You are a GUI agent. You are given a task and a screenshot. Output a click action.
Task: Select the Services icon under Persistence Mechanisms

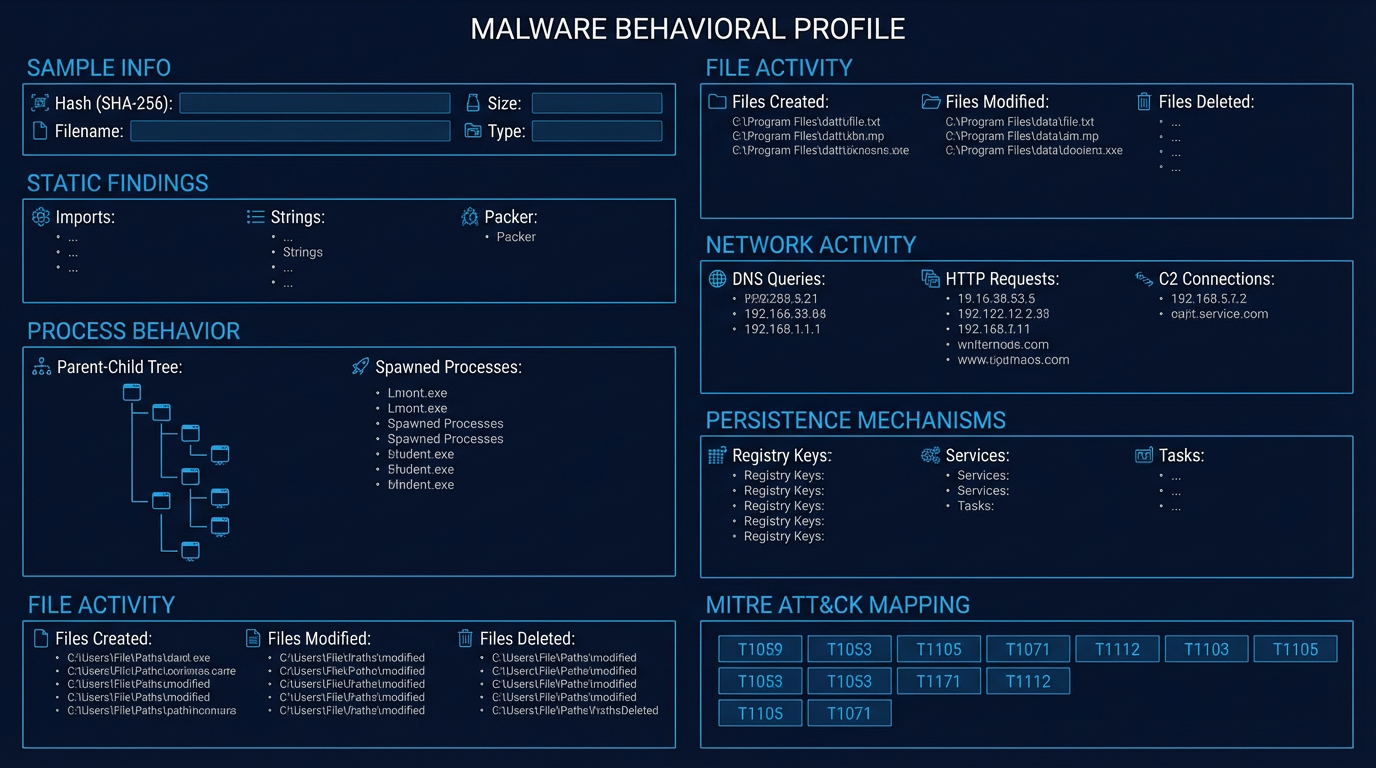(x=930, y=455)
